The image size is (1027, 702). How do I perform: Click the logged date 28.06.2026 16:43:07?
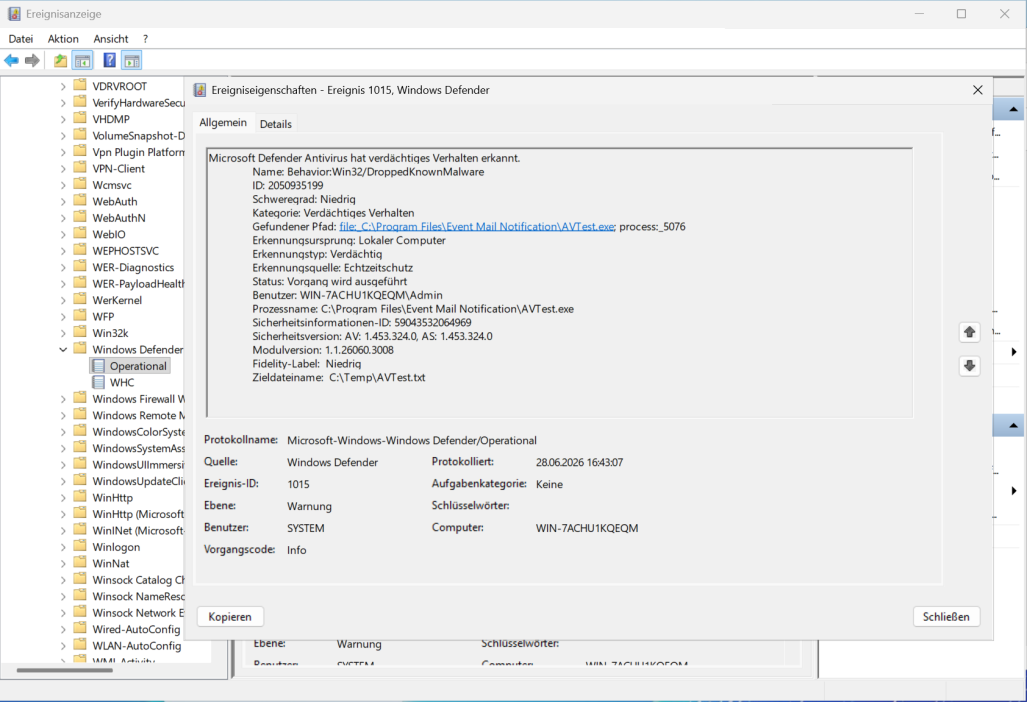click(x=579, y=462)
